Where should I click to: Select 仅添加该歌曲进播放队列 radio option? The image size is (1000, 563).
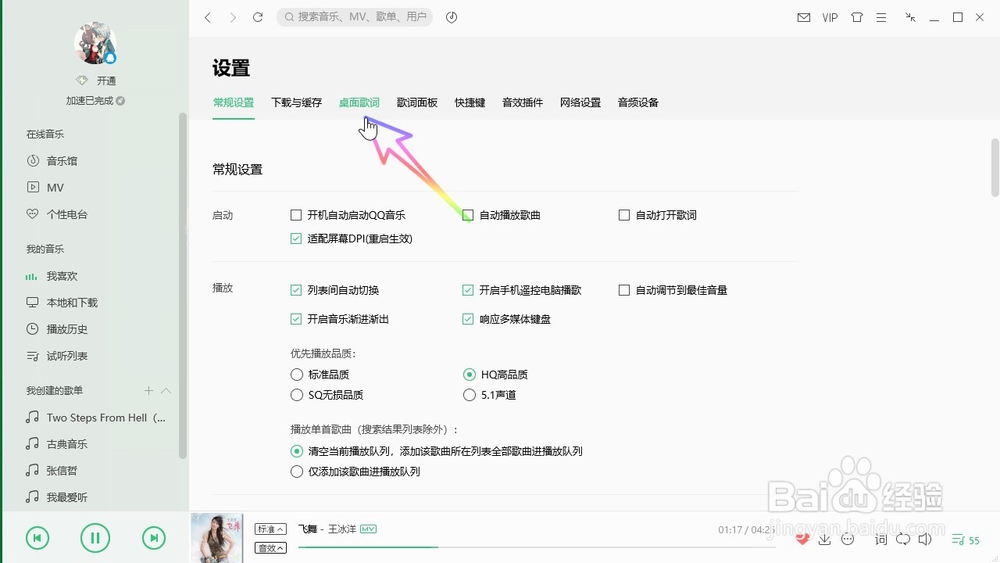coord(297,471)
